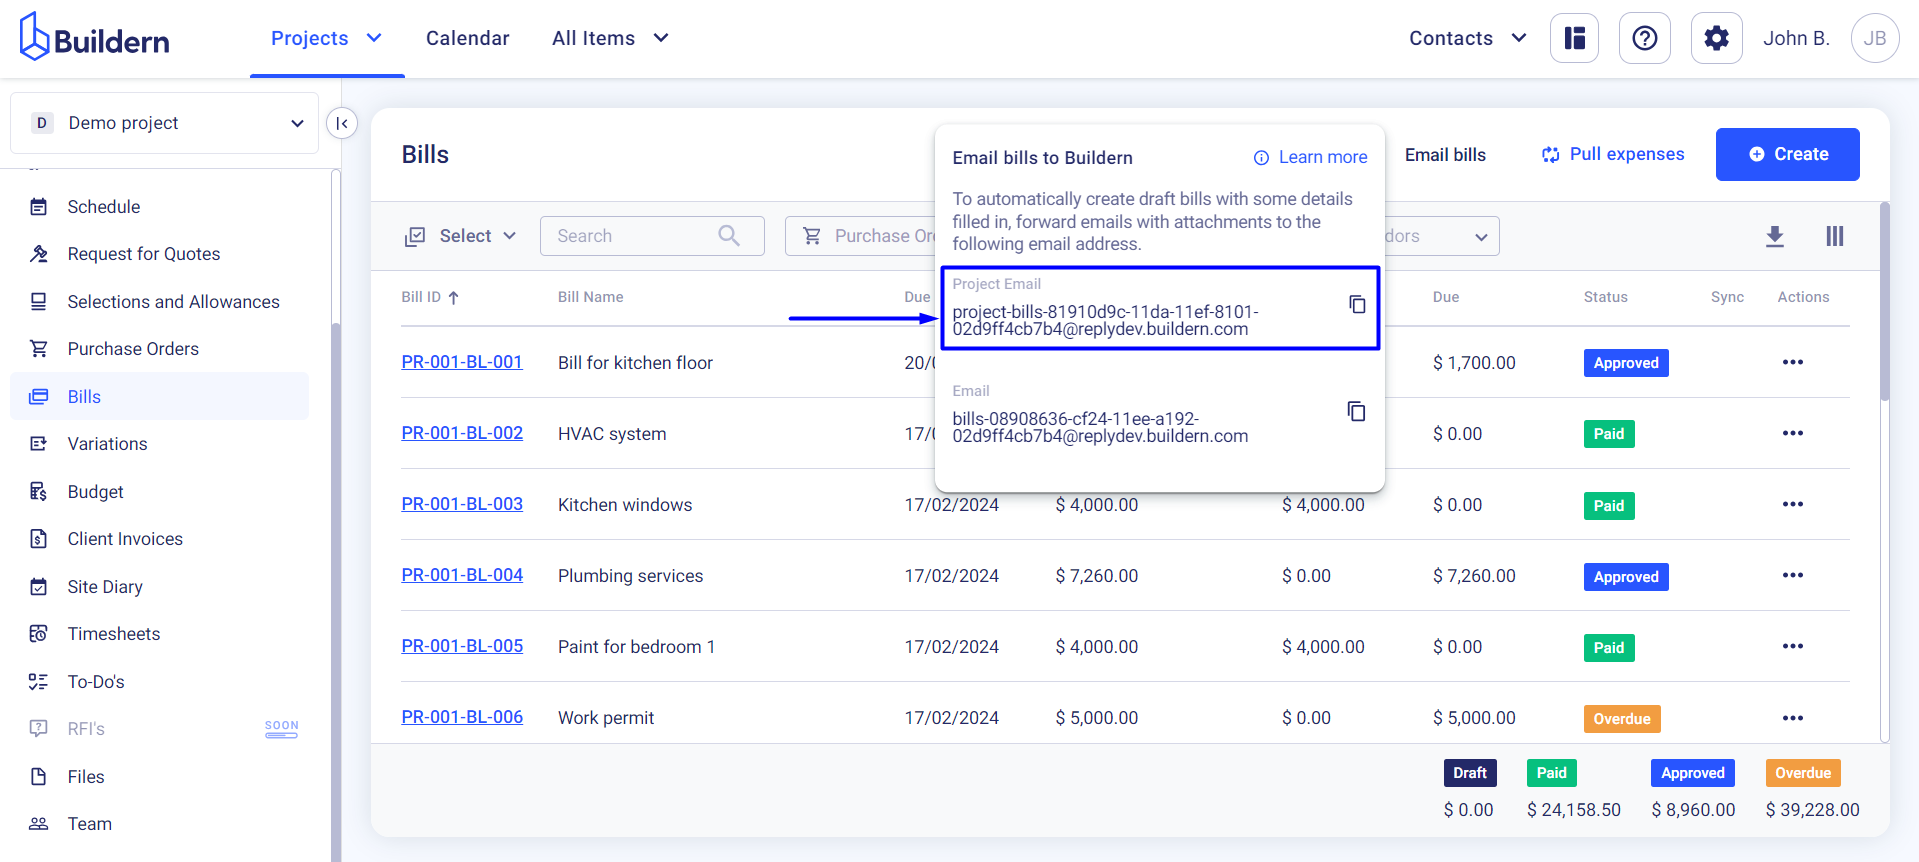Open To-Do's in sidebar
The height and width of the screenshot is (862, 1919).
coord(96,682)
